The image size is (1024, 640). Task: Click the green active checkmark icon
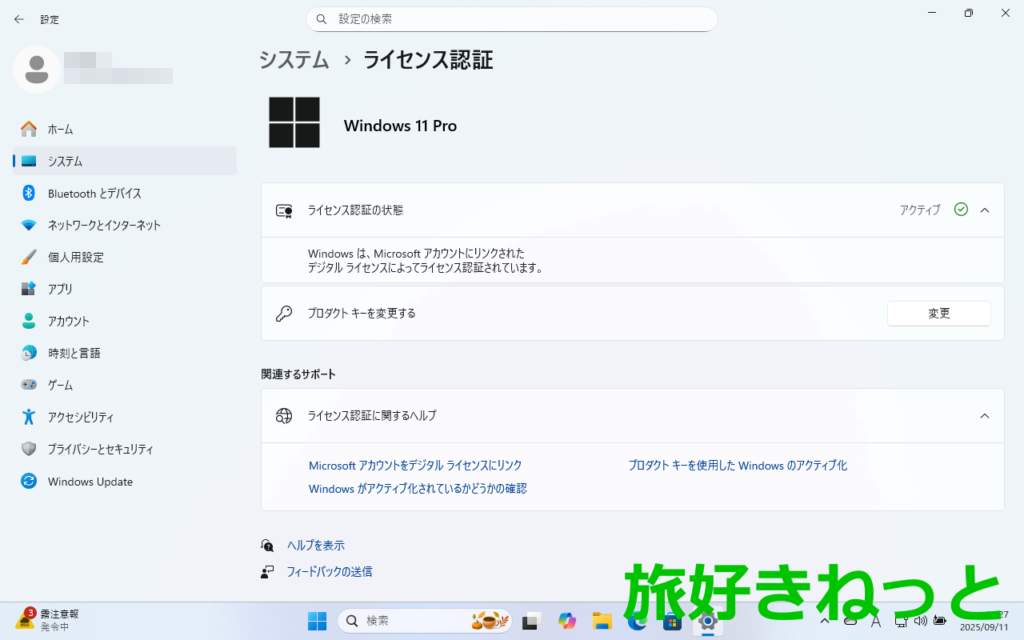(x=961, y=209)
